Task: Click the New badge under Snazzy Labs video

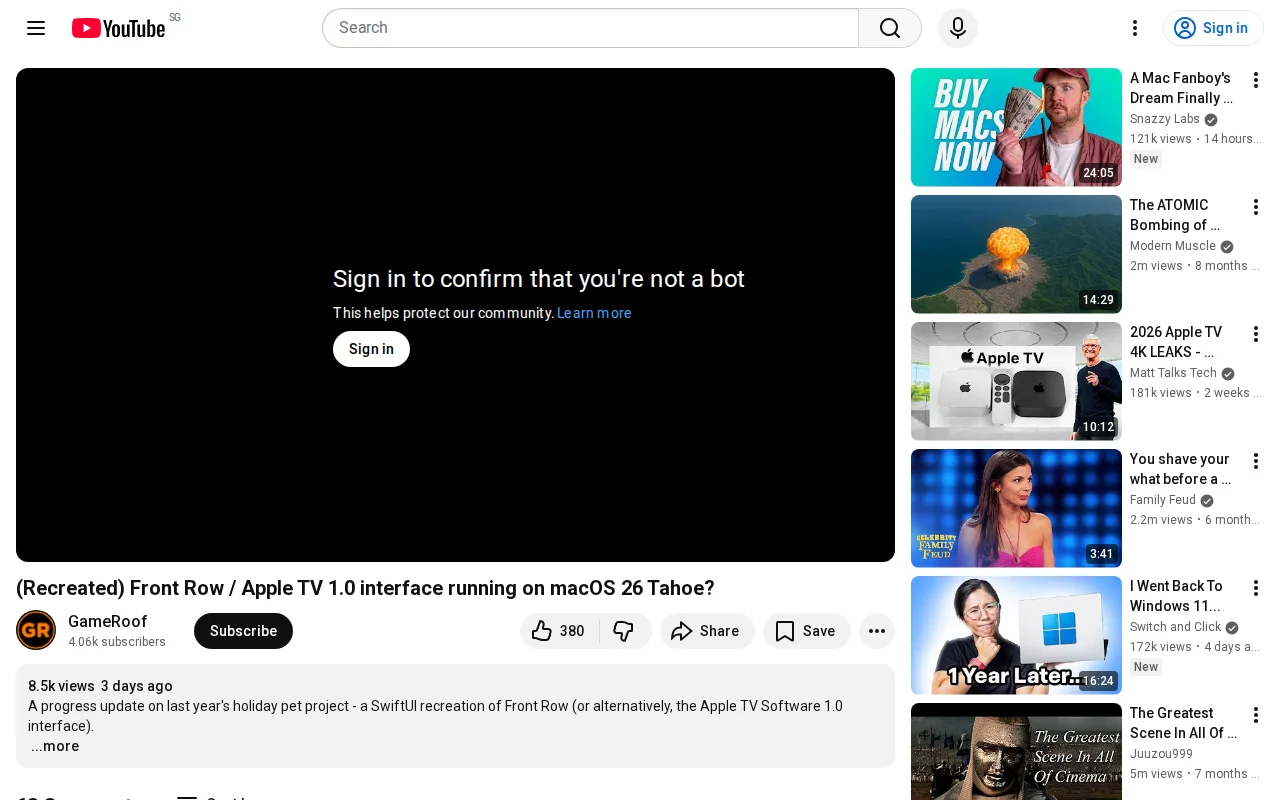Action: [x=1146, y=159]
